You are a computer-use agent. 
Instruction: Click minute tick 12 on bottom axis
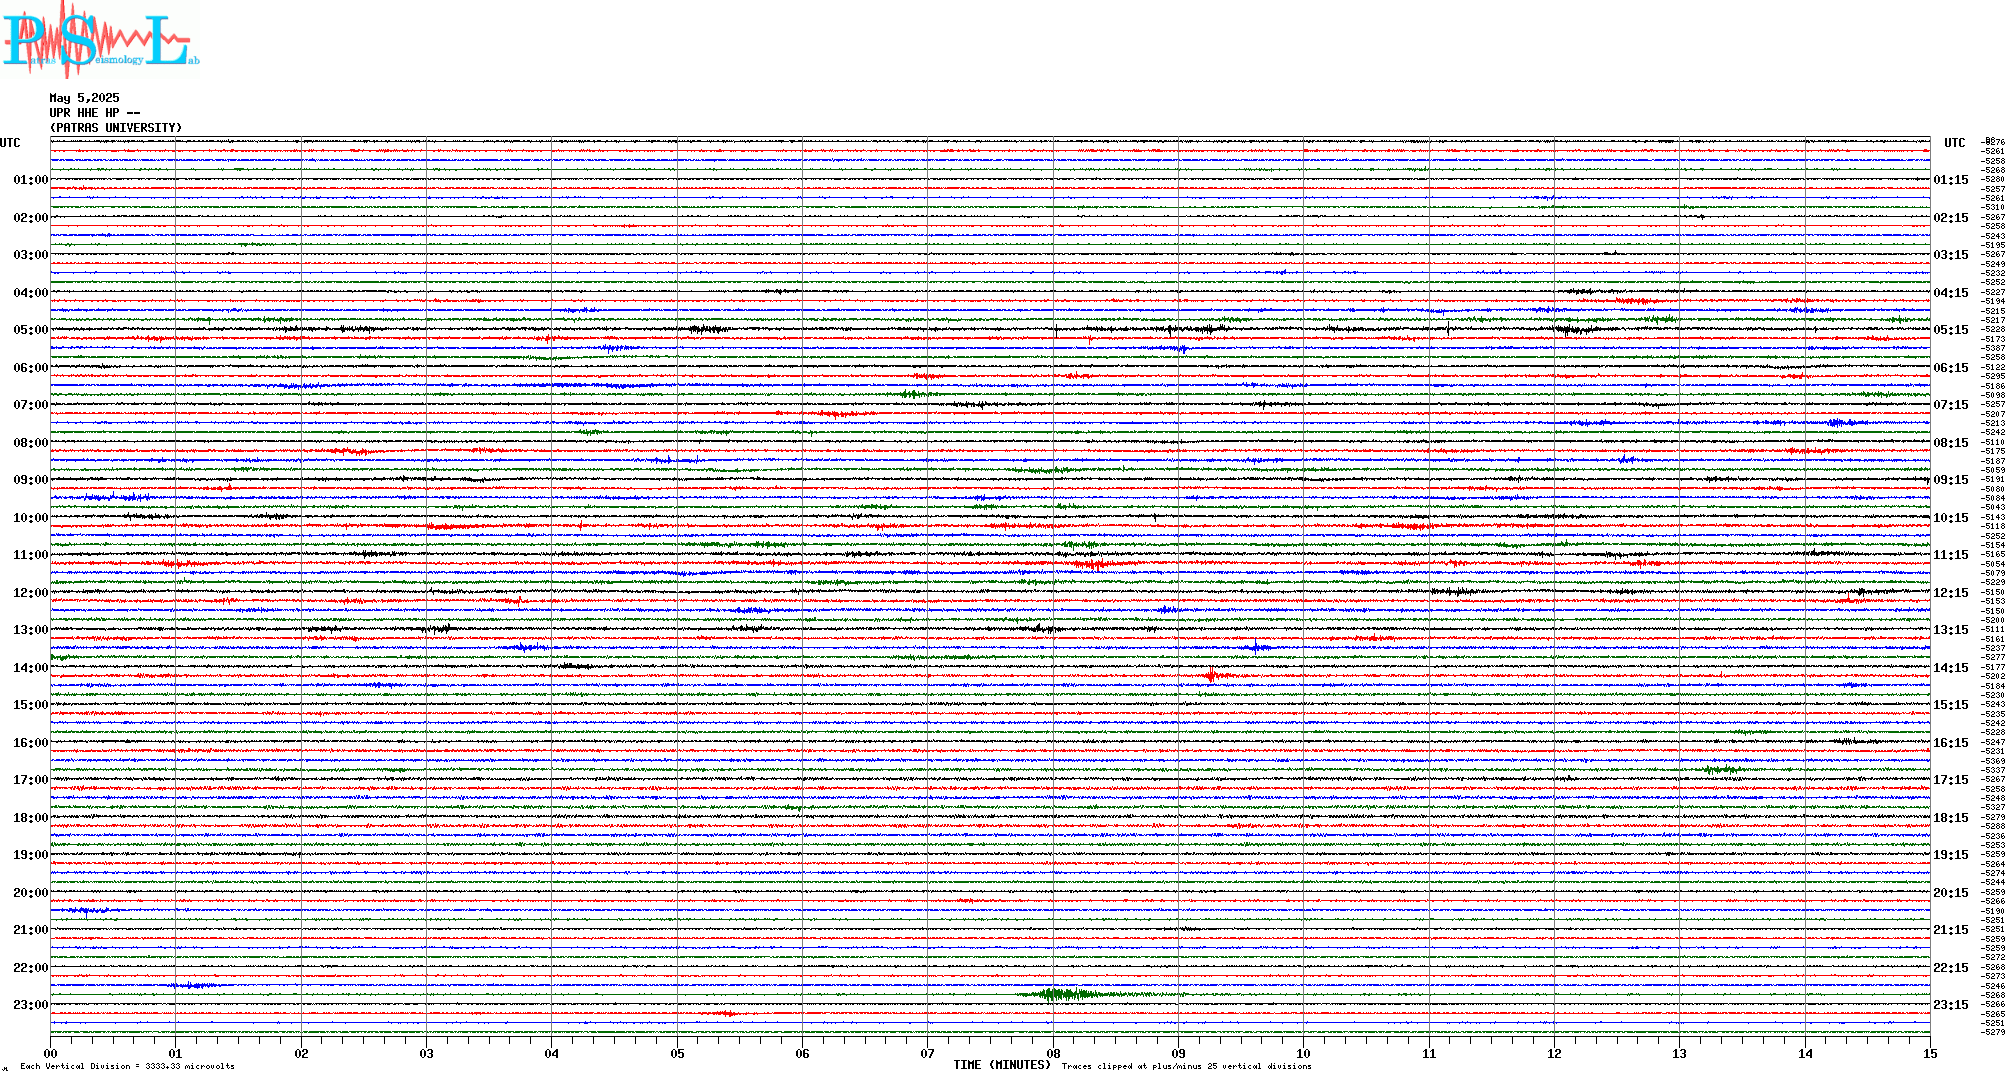1554,1053
